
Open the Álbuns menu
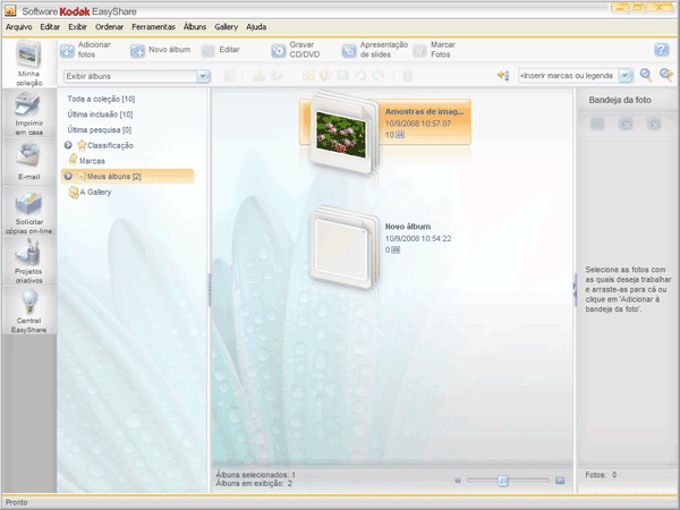(195, 27)
